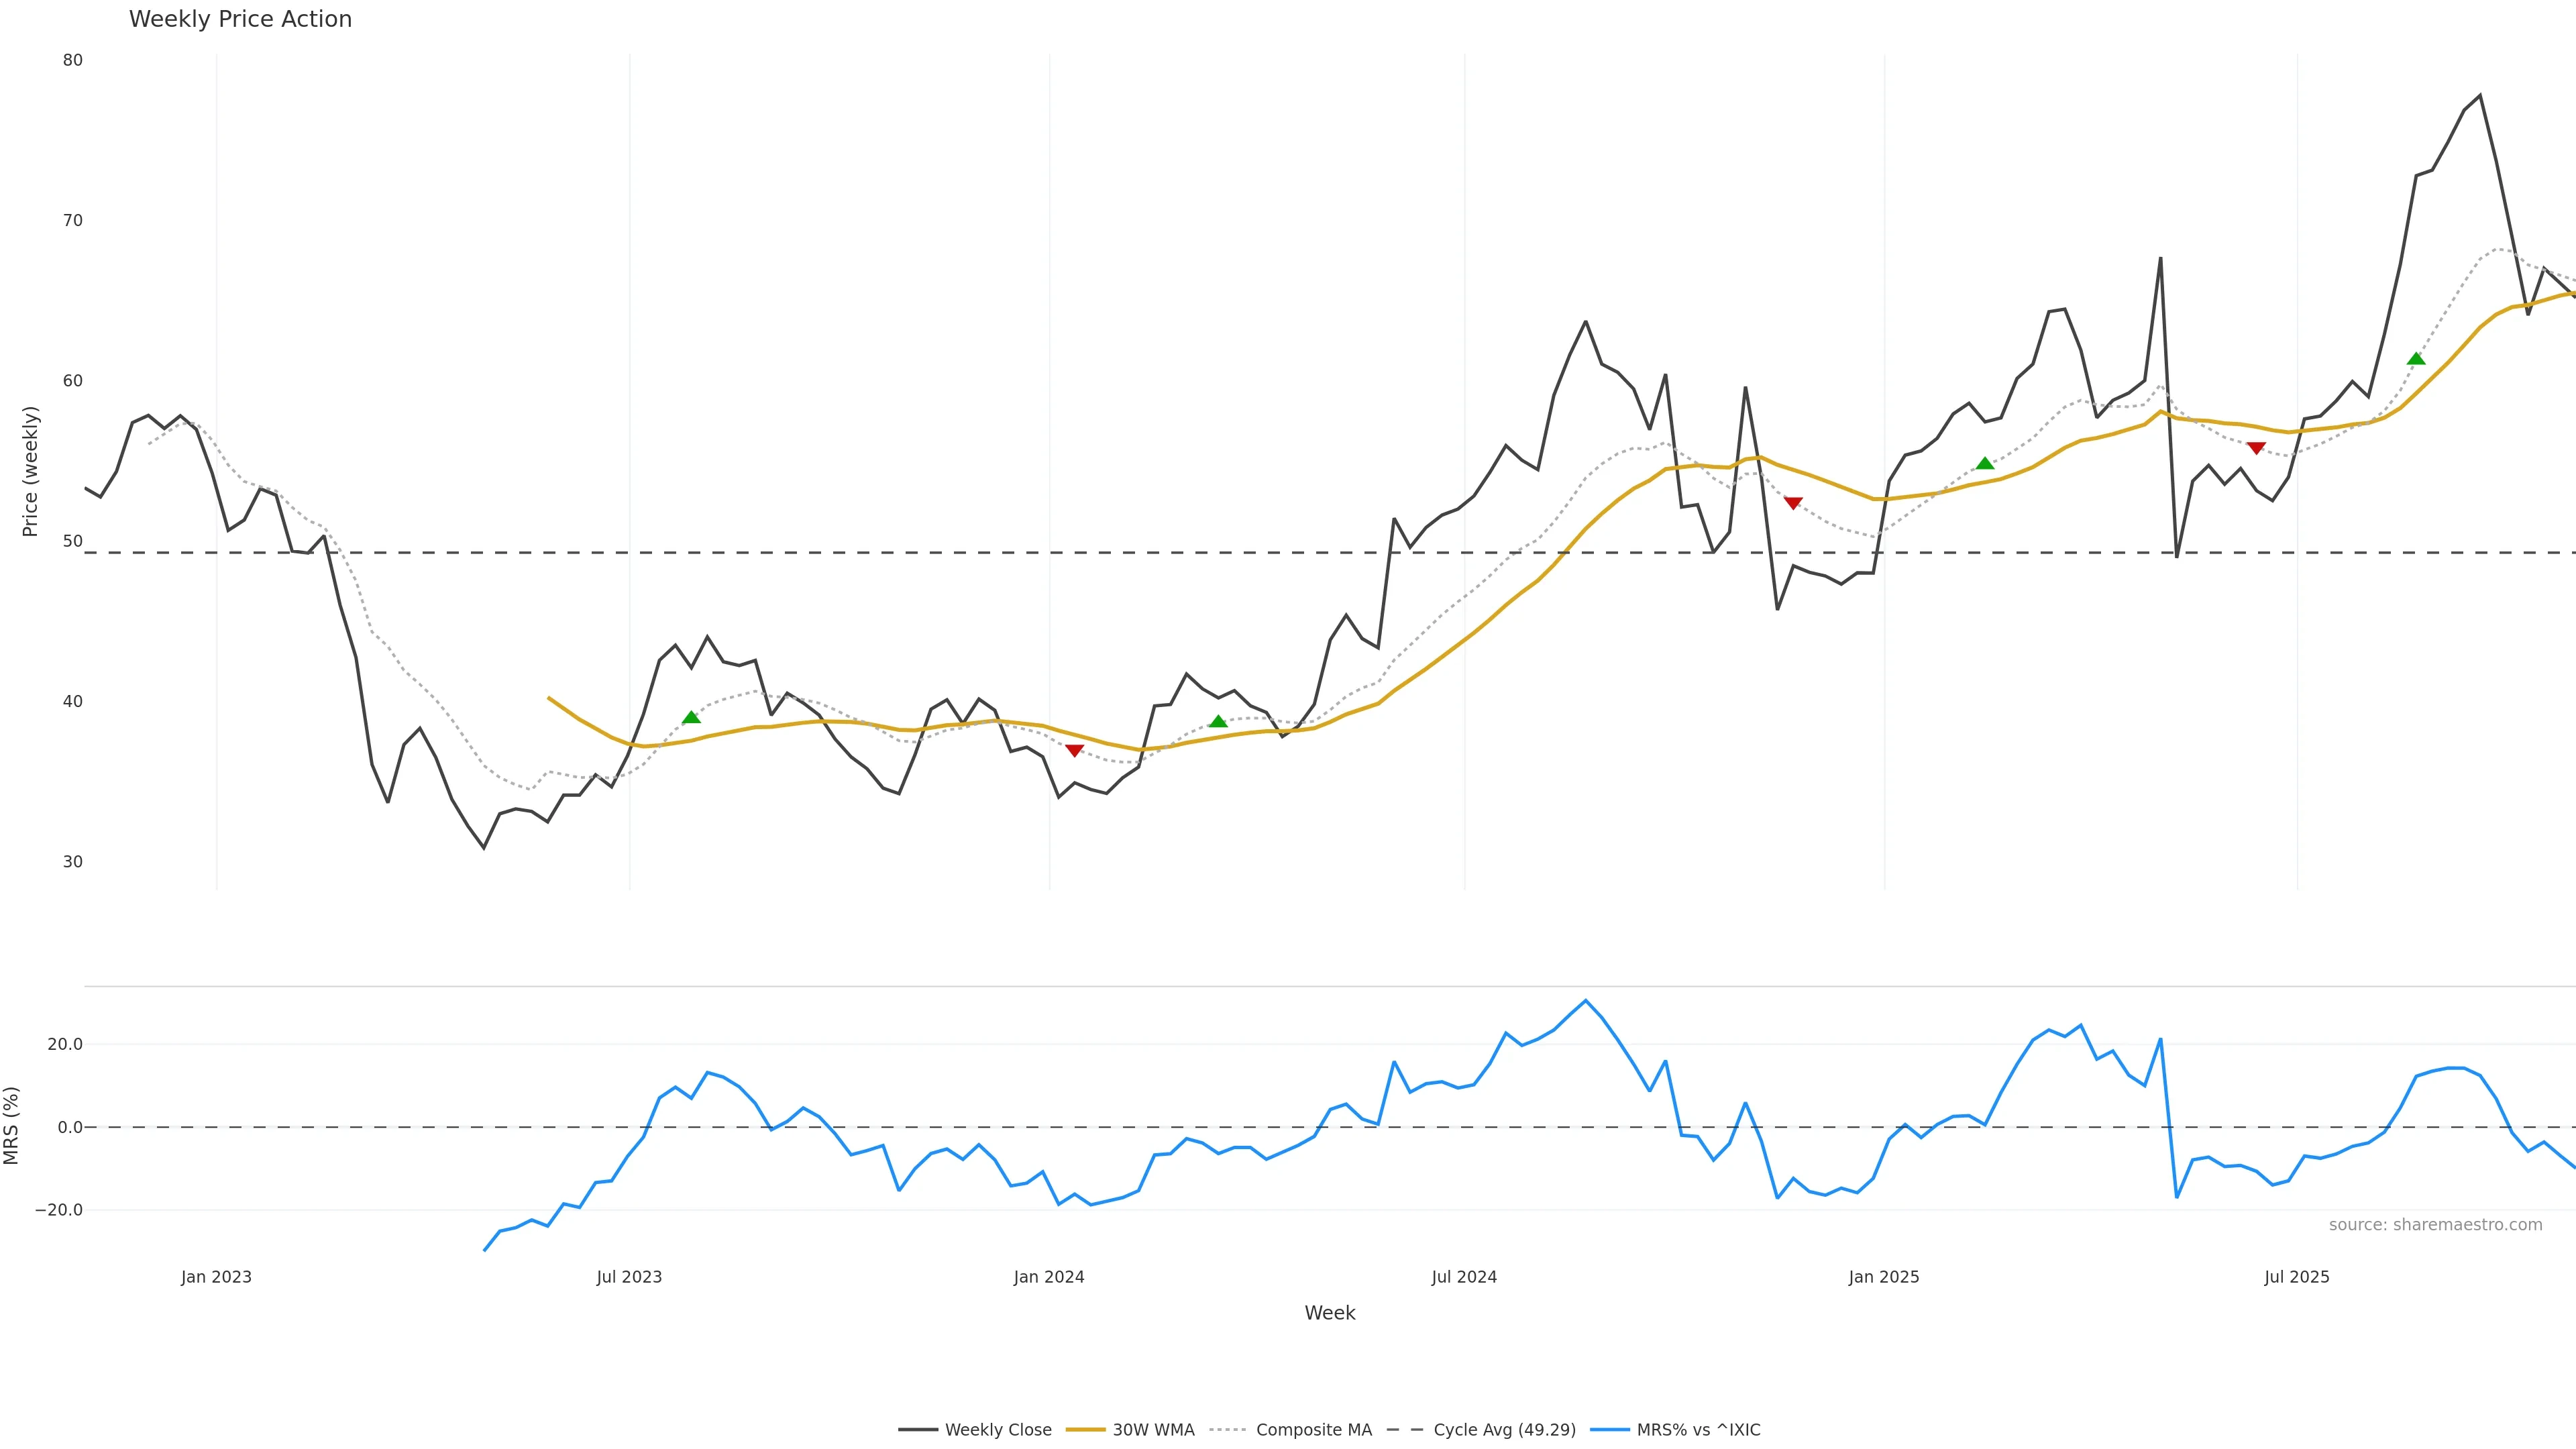Click the red down-triangle marker near January 2024
This screenshot has width=2576, height=1449.
point(1074,750)
